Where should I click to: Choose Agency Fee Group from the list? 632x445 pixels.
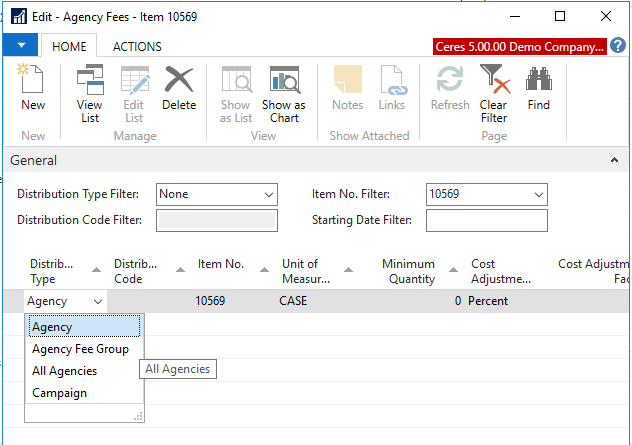pos(80,349)
